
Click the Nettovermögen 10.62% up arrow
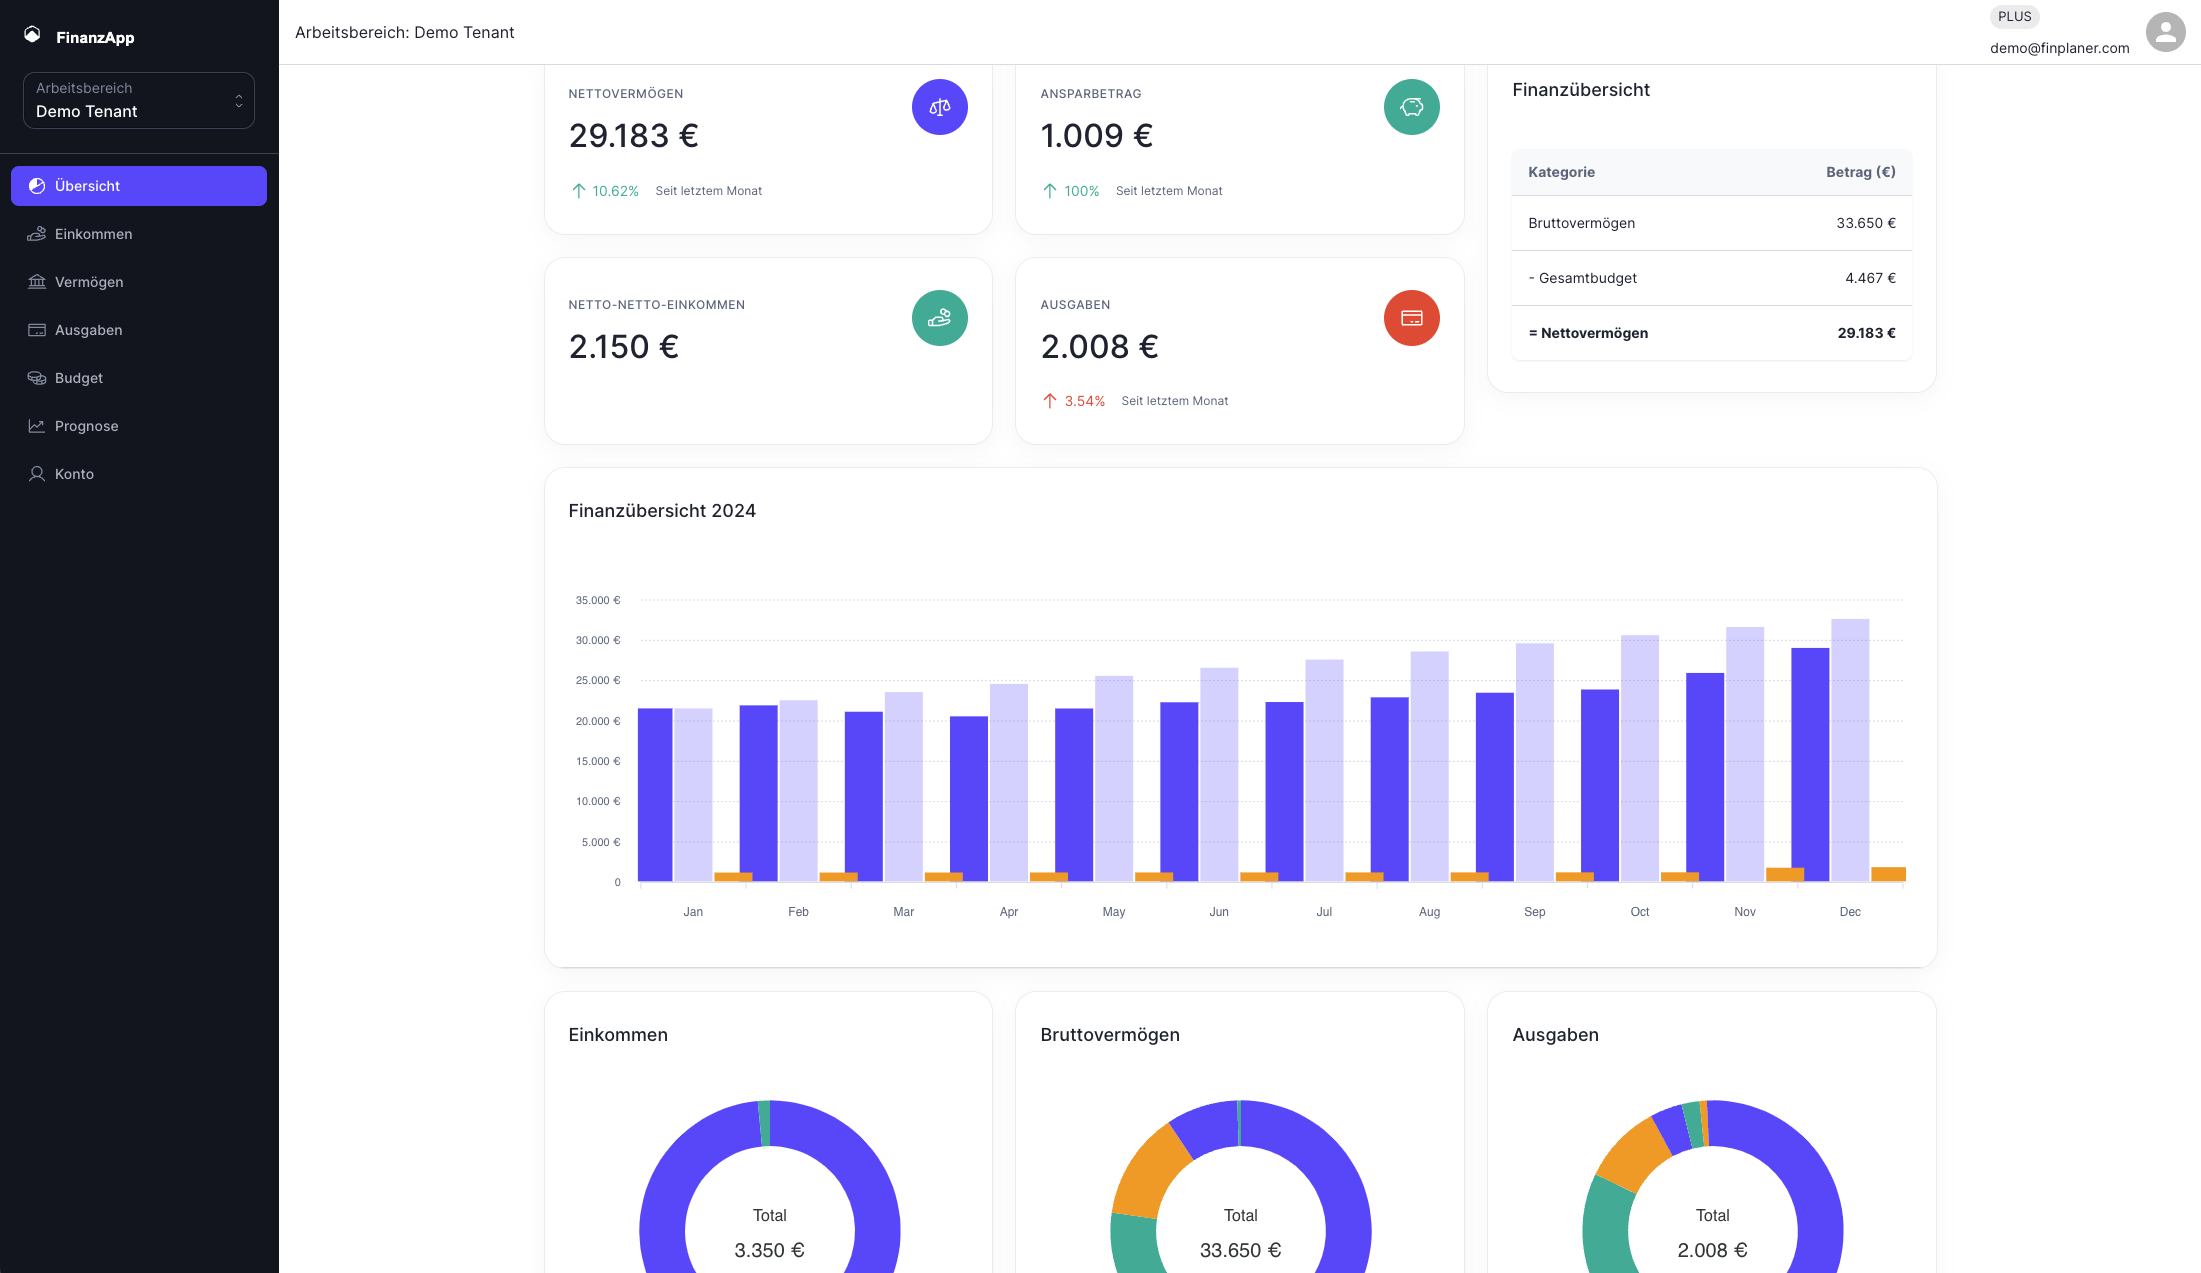coord(578,191)
